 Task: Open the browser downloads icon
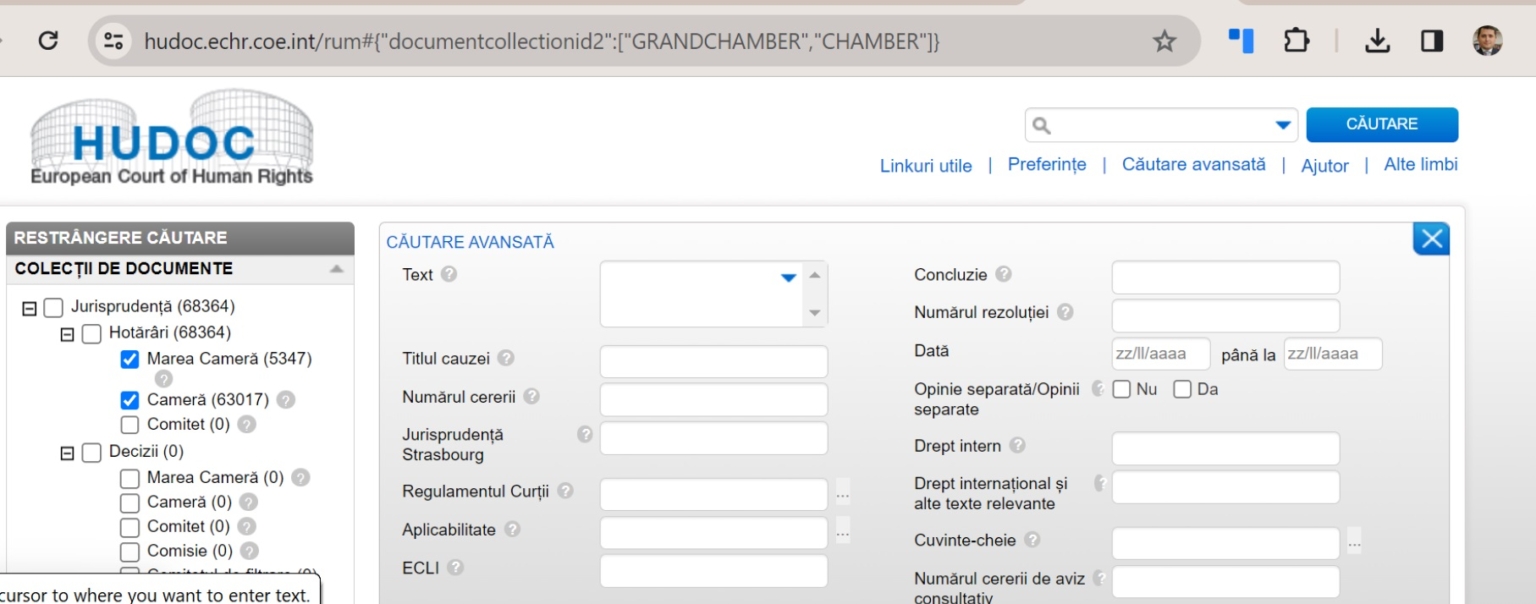point(1378,41)
